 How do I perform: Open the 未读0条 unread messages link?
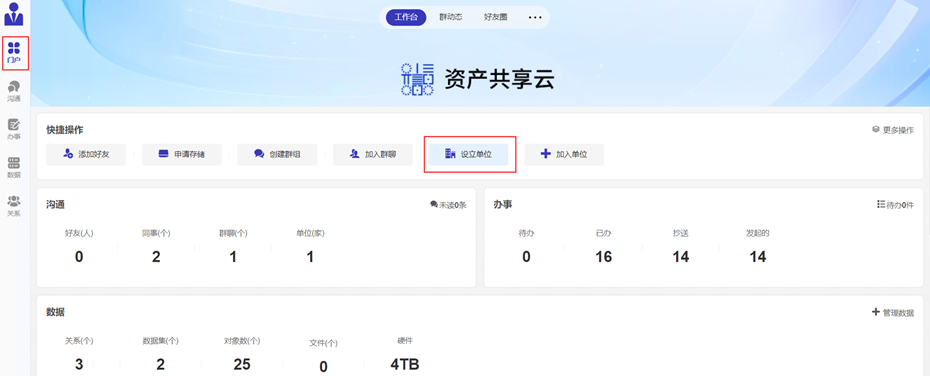[x=448, y=205]
